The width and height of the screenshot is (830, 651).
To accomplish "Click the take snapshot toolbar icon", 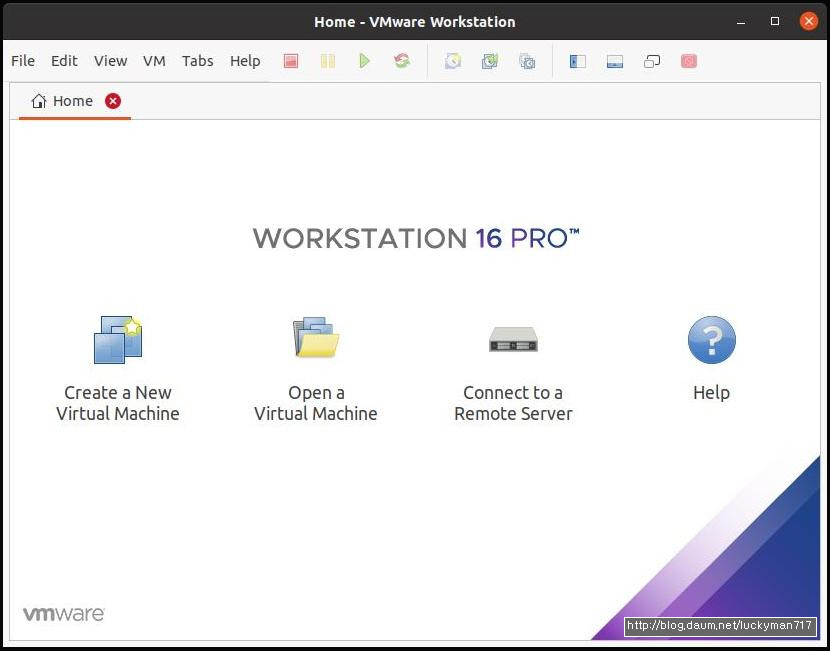I will pyautogui.click(x=453, y=61).
